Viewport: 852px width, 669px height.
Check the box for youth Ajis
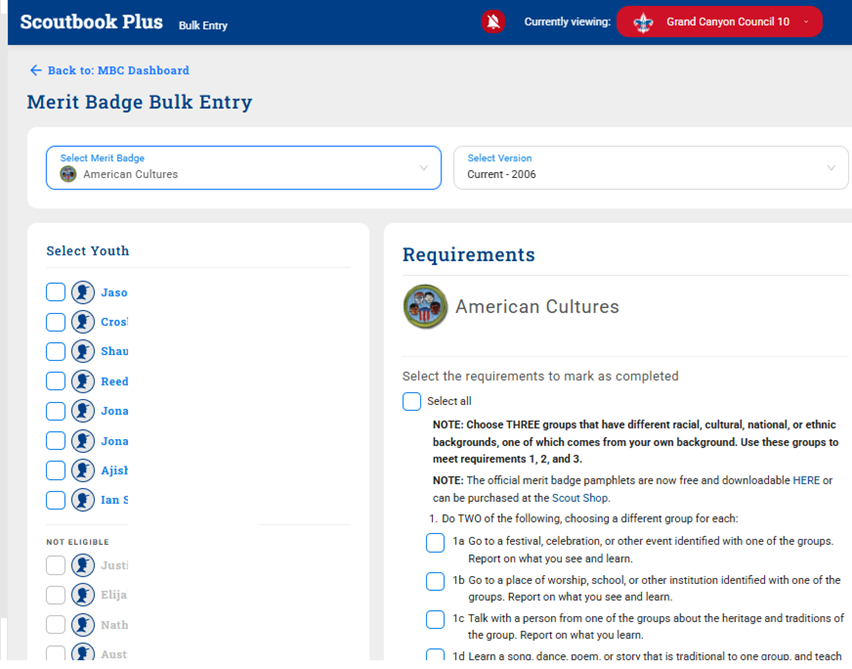pos(55,470)
